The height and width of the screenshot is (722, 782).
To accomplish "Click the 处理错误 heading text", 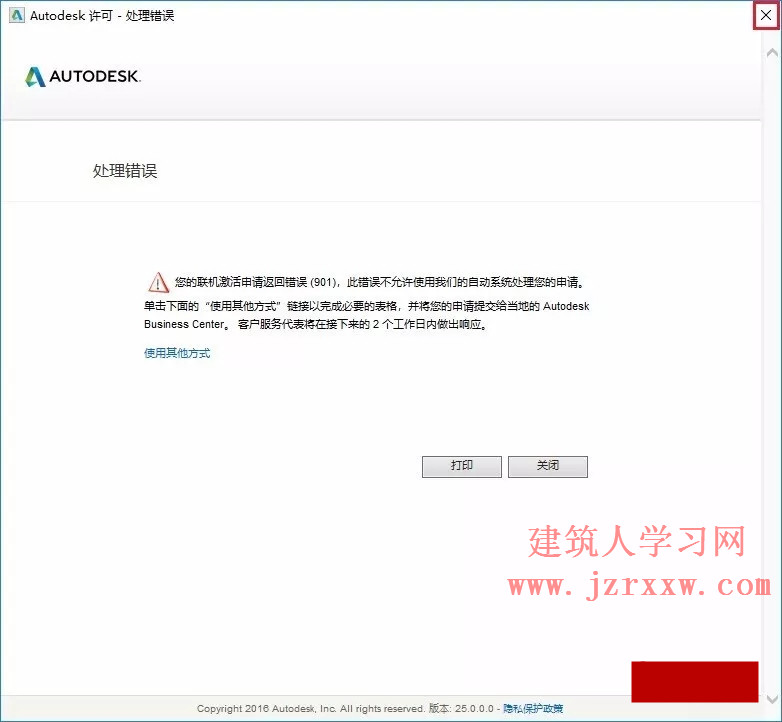I will tap(125, 171).
